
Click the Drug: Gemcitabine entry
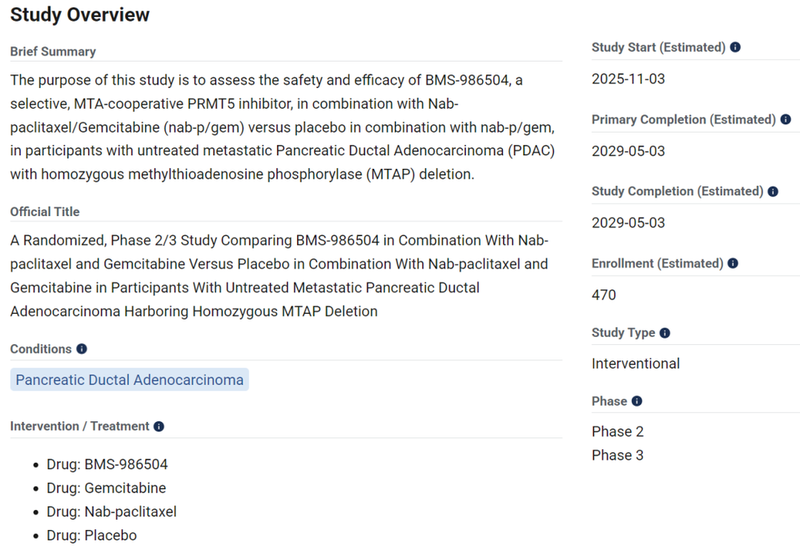106,488
